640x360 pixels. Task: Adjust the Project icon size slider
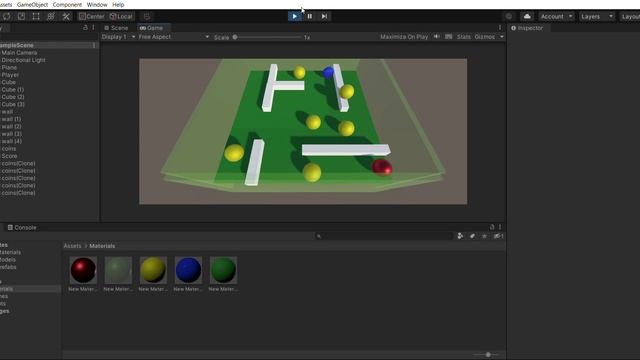point(488,355)
